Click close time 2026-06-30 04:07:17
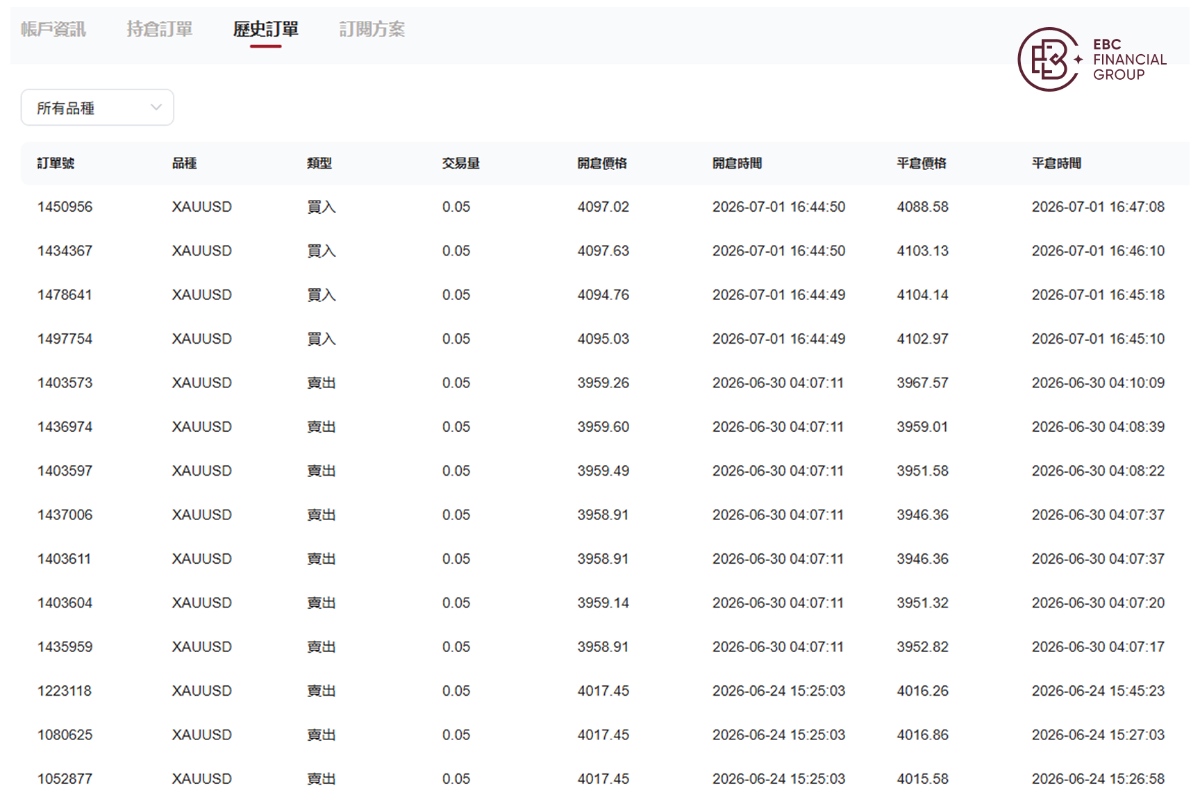The height and width of the screenshot is (804, 1200). tap(1098, 647)
